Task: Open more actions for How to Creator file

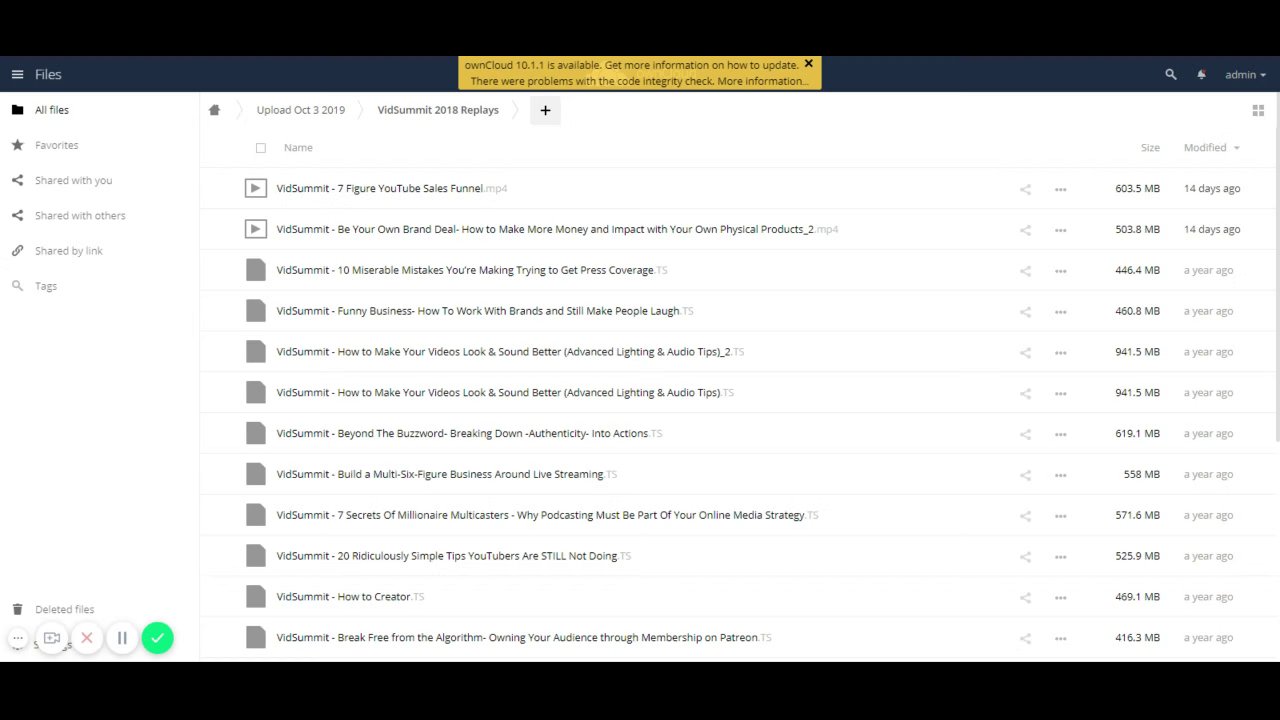Action: 1060,598
